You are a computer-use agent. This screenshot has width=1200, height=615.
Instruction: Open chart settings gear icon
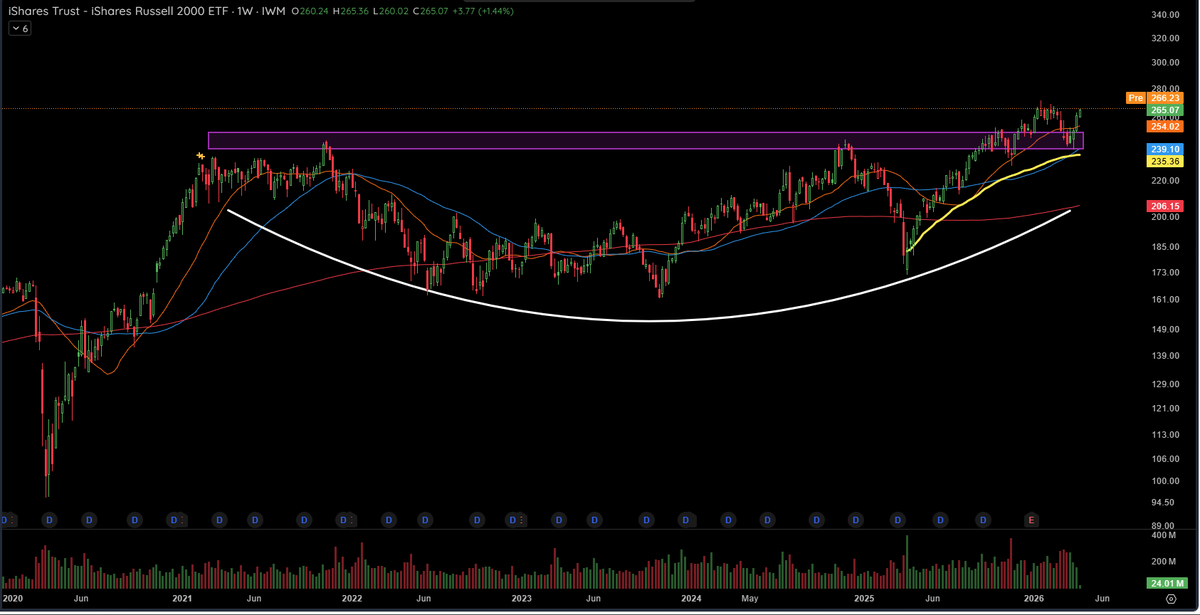(x=1169, y=597)
